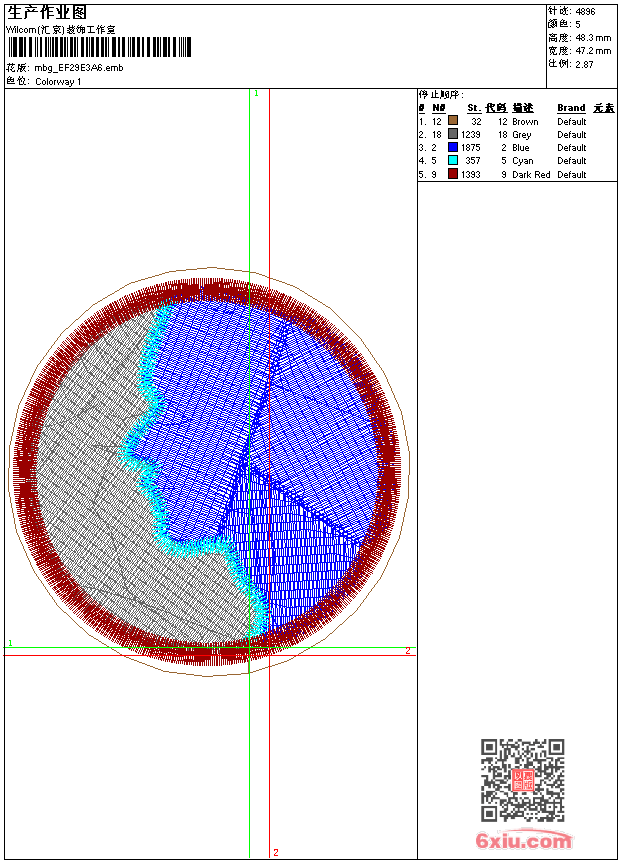Click the Colorway 1 label
620x860 pixels.
(x=58, y=81)
